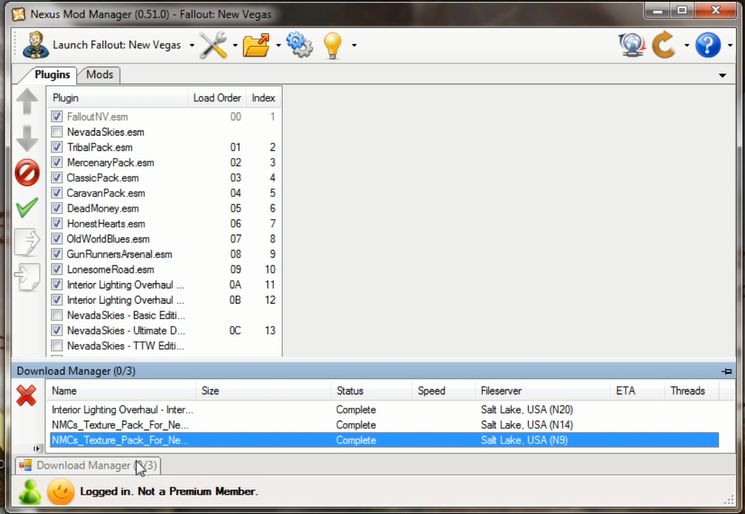Switch to the Mods tab
This screenshot has width=745, height=514.
(x=100, y=75)
